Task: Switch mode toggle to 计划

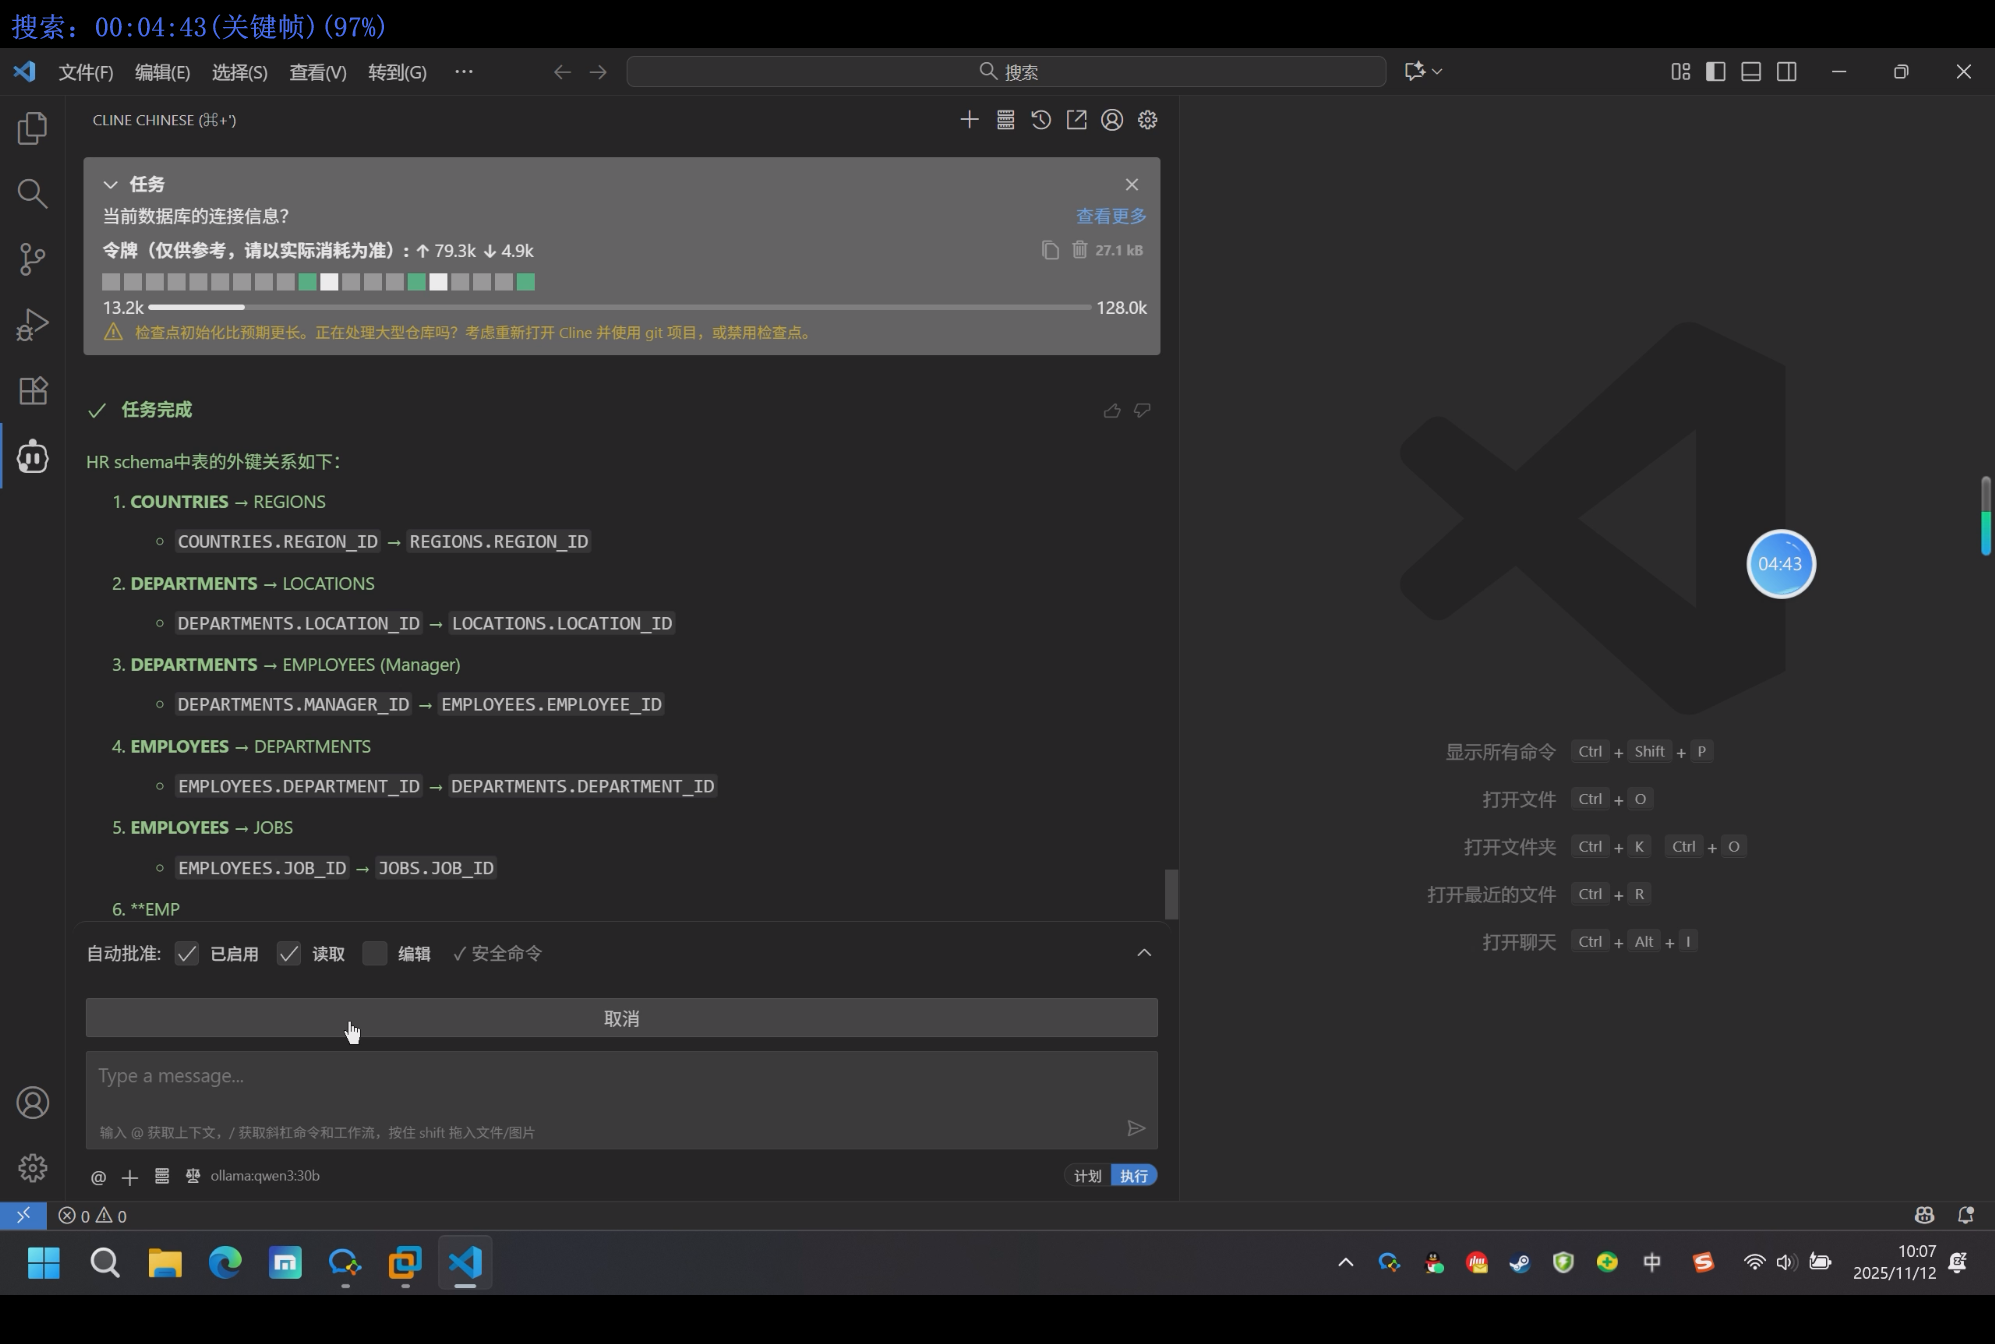Action: coord(1087,1176)
